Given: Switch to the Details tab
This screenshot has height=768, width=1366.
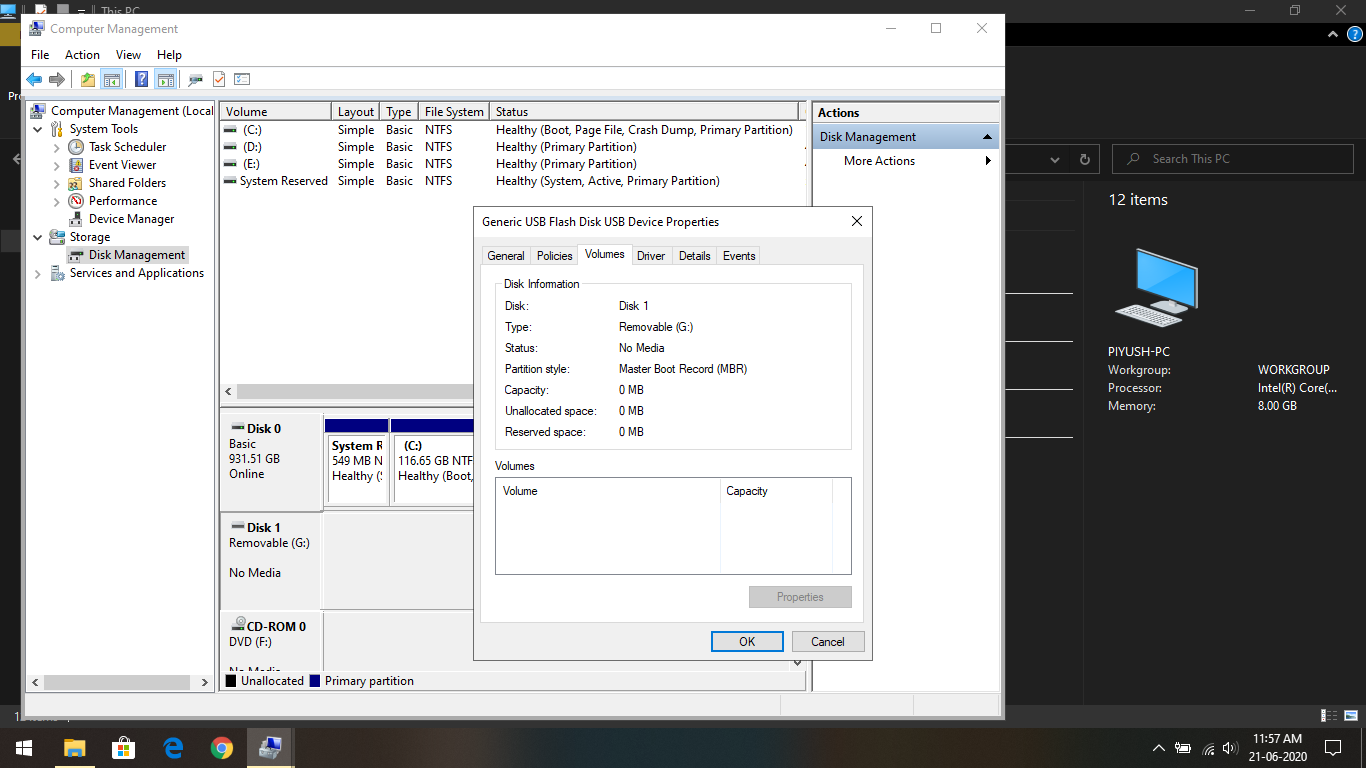Looking at the screenshot, I should coord(695,256).
